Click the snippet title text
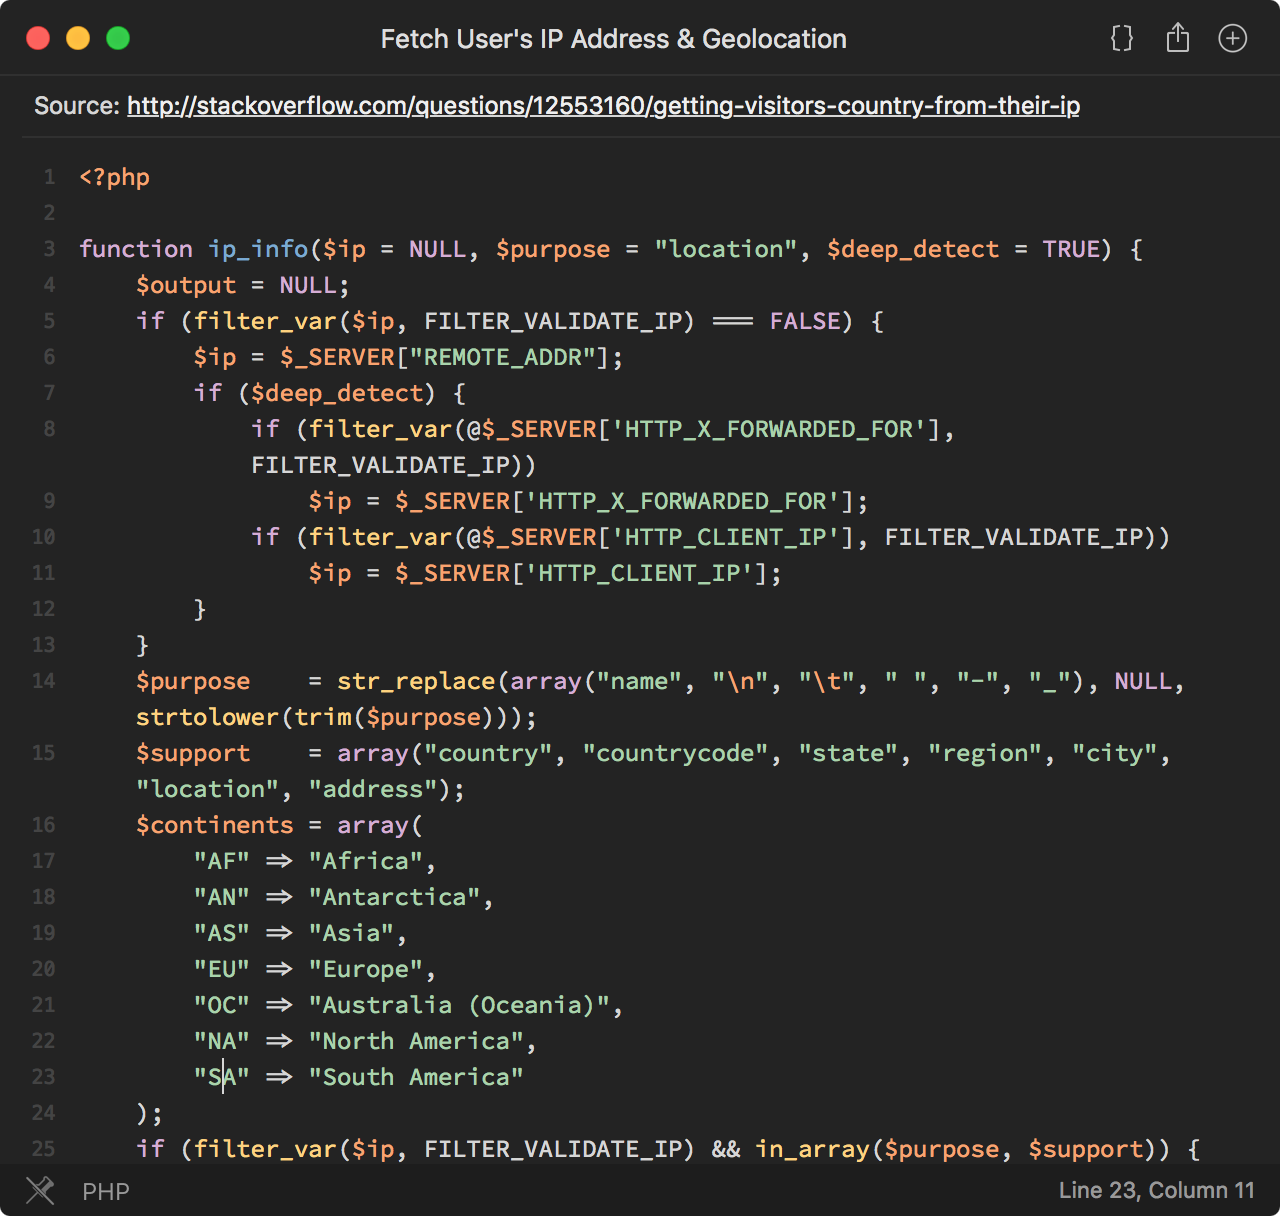 point(613,39)
